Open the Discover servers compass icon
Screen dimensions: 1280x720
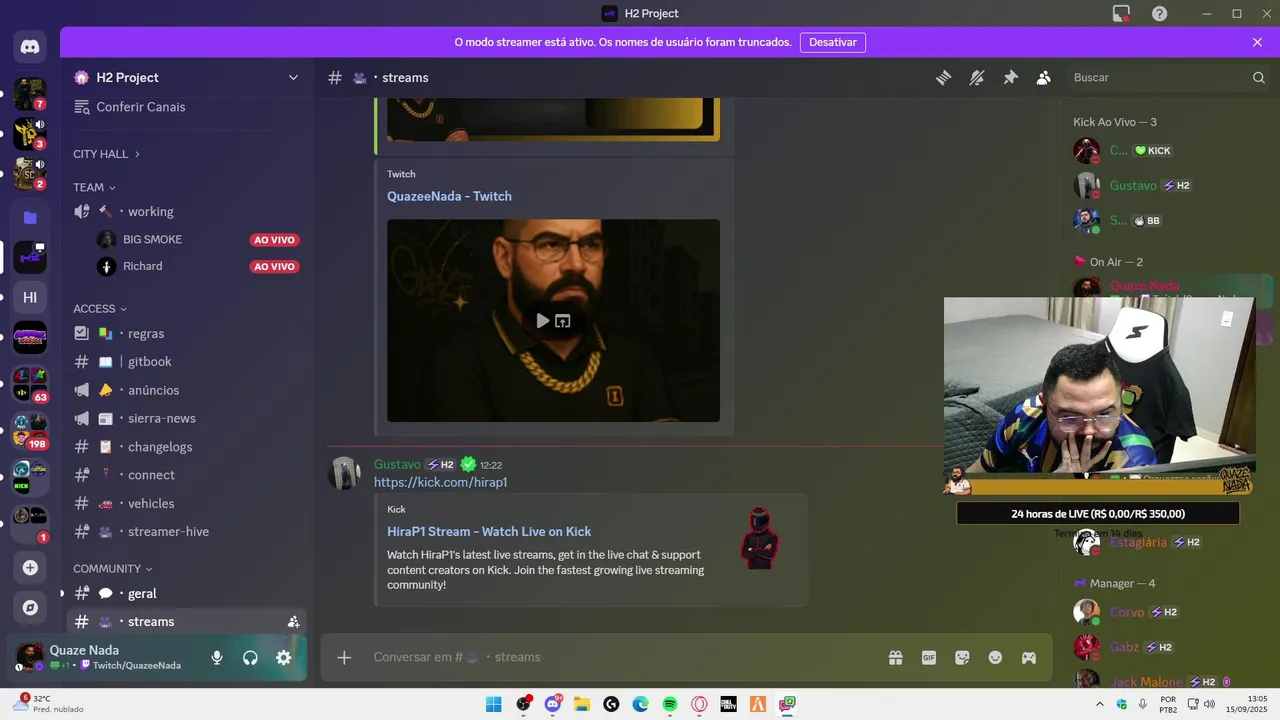tap(30, 607)
